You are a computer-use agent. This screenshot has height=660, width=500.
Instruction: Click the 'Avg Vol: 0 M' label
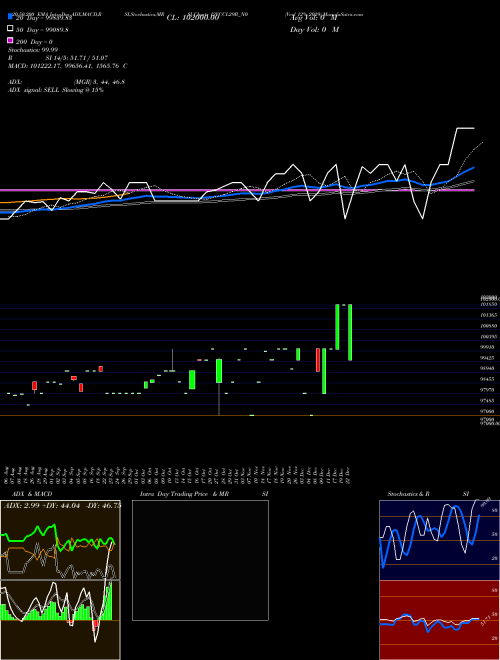click(314, 18)
